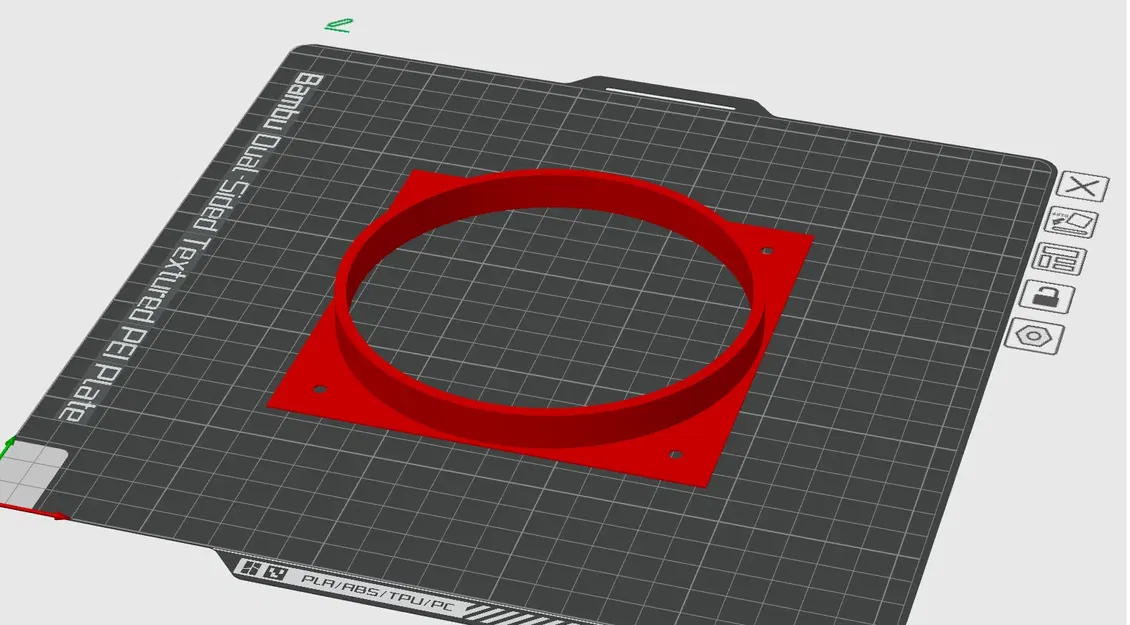
Task: Click the green pencil edit plate name icon
Action: pos(339,26)
